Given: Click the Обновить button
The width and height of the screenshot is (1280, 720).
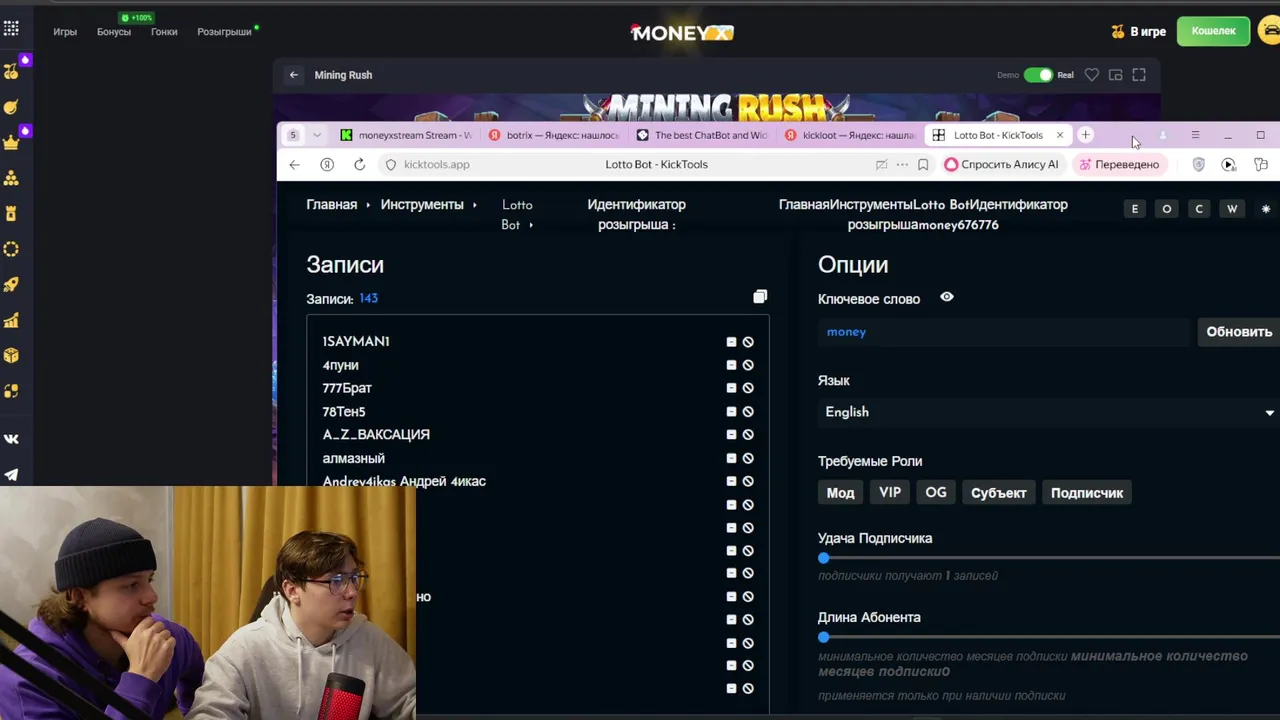Looking at the screenshot, I should point(1239,332).
